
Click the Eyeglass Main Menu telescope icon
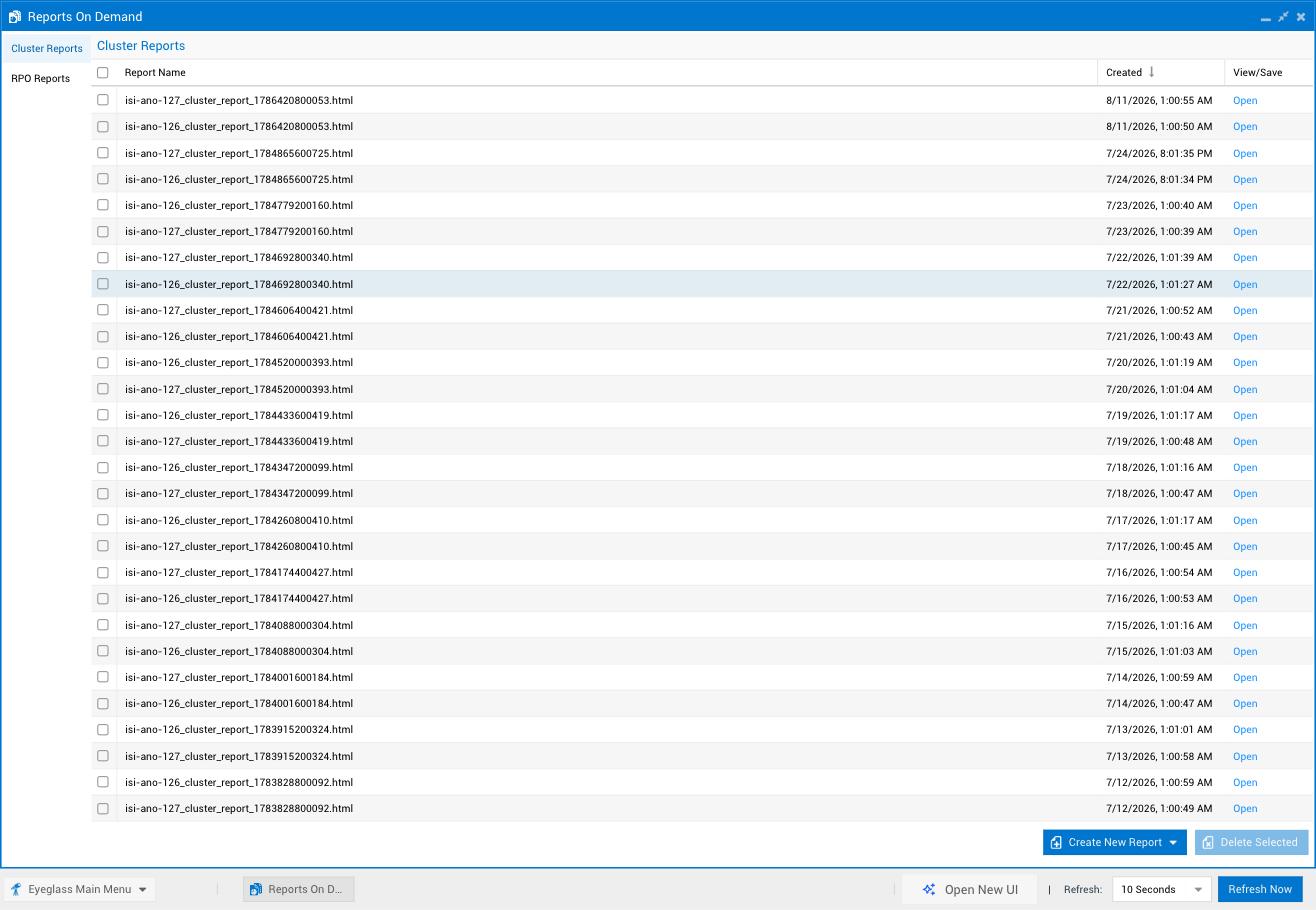coord(16,889)
